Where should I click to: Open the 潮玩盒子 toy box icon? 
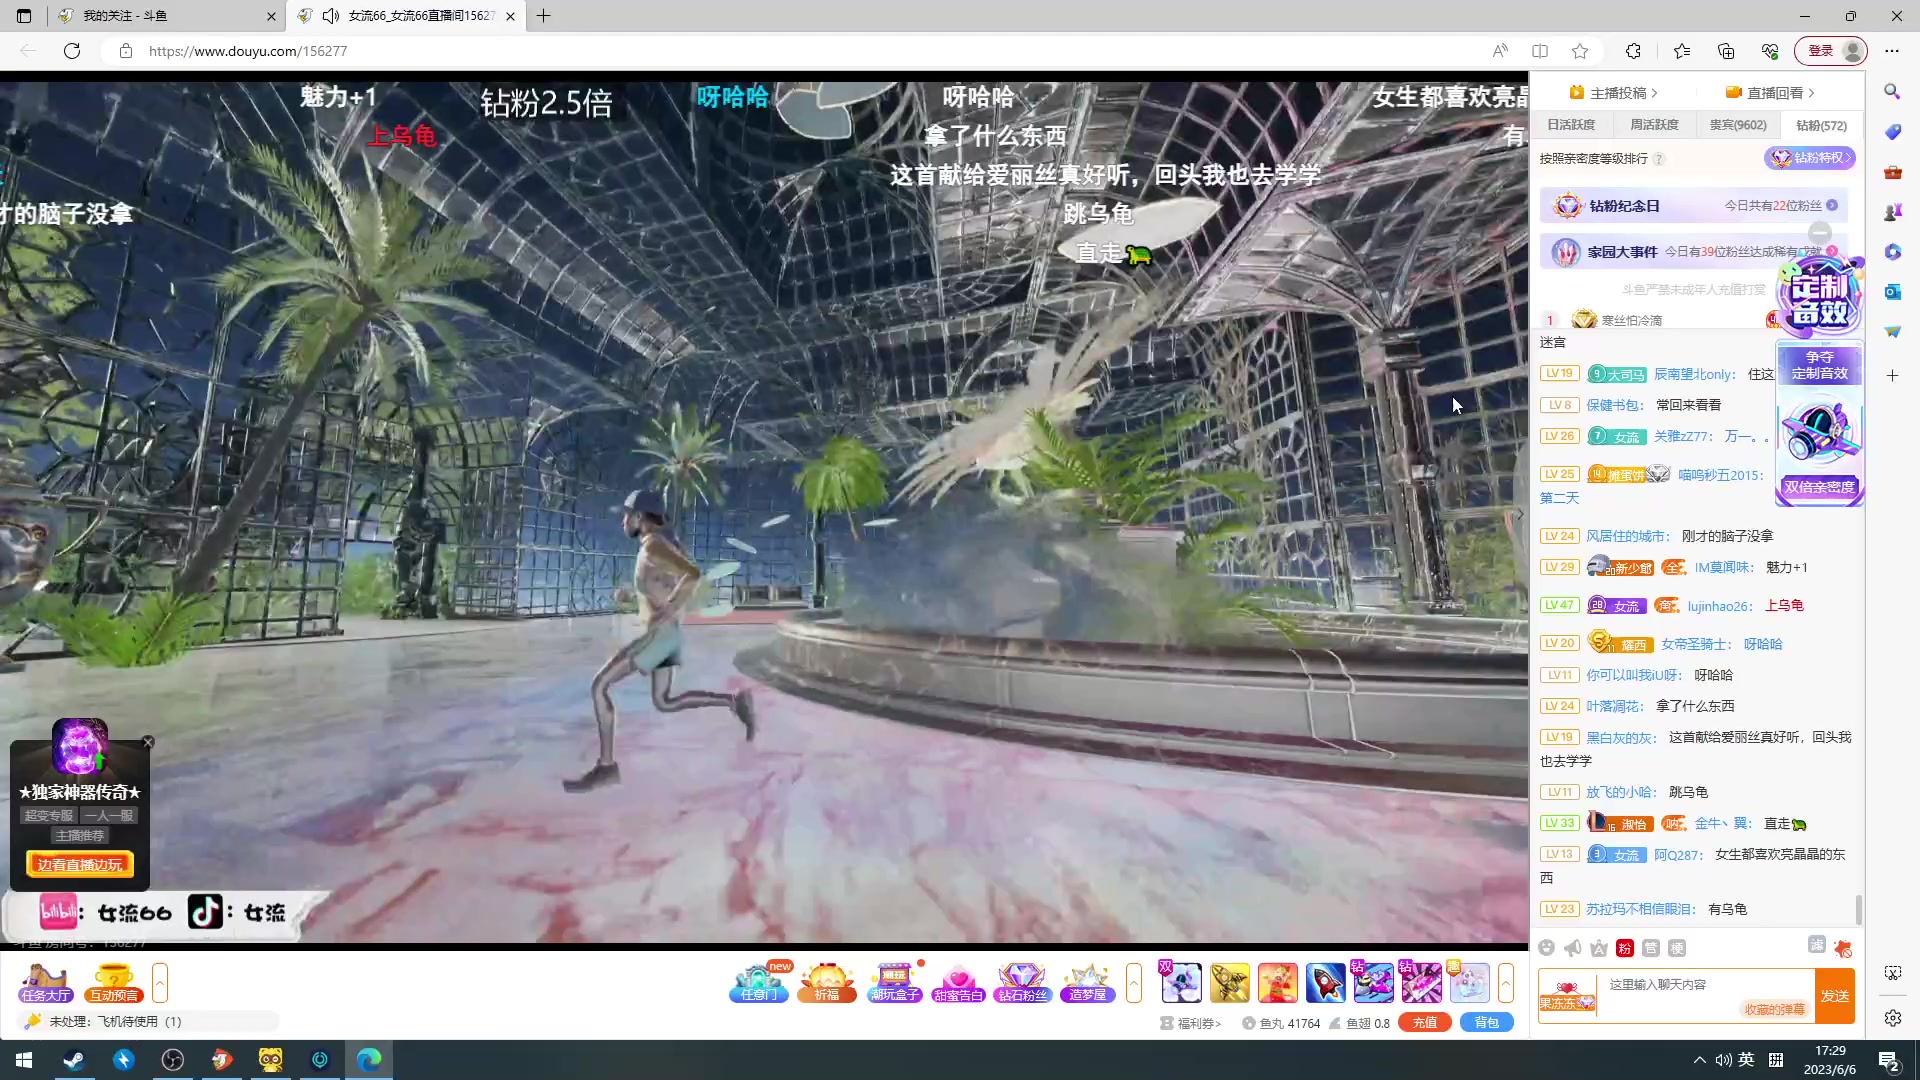894,982
